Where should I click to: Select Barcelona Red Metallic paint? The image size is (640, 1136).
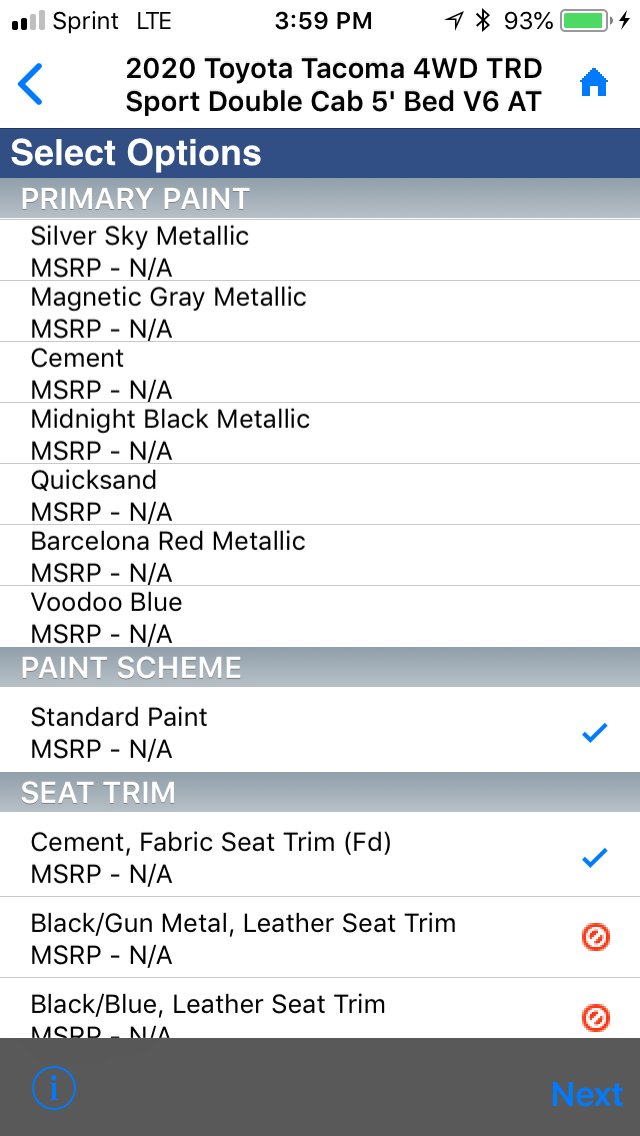[320, 556]
